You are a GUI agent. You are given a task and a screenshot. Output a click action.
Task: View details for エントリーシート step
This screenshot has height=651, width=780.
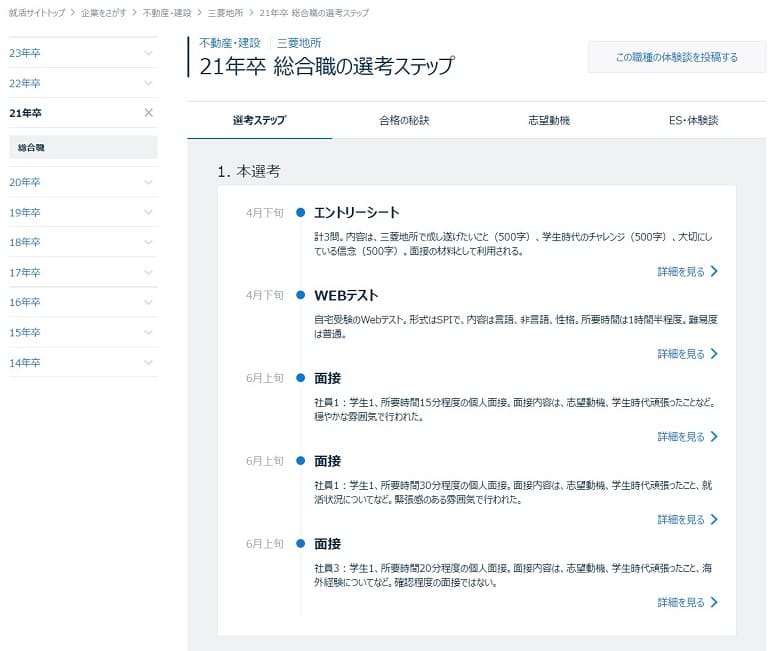click(687, 272)
